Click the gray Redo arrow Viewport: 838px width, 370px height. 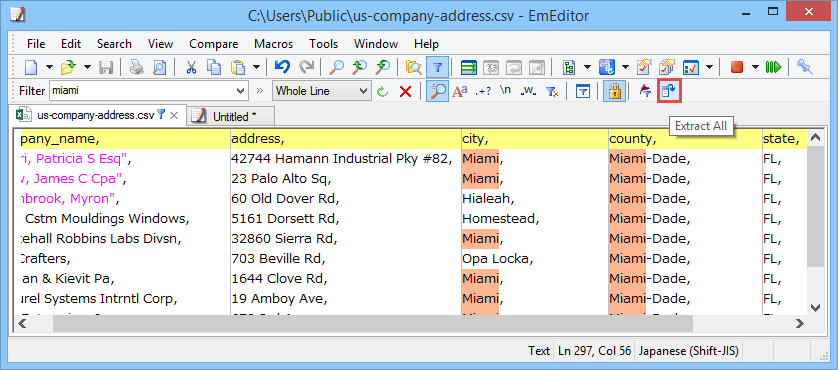pos(306,67)
